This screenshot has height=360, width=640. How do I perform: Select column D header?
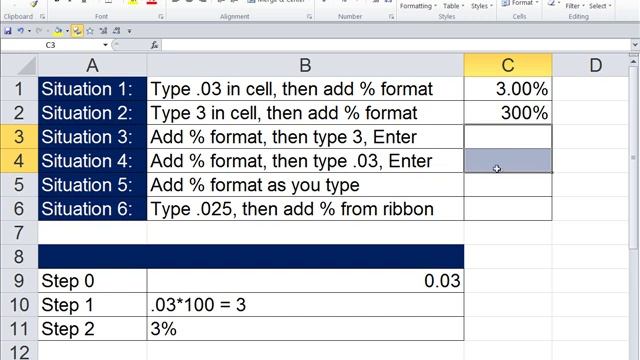(x=596, y=65)
